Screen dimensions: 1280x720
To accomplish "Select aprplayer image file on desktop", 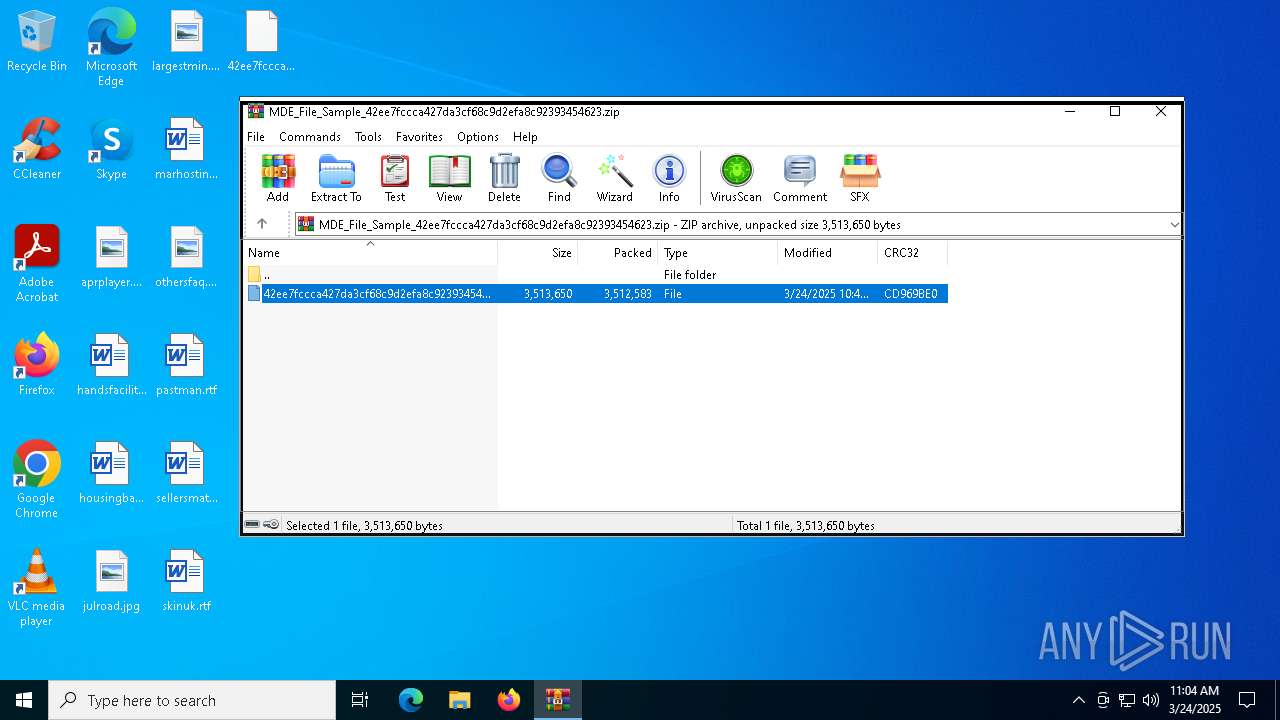I will pyautogui.click(x=111, y=258).
